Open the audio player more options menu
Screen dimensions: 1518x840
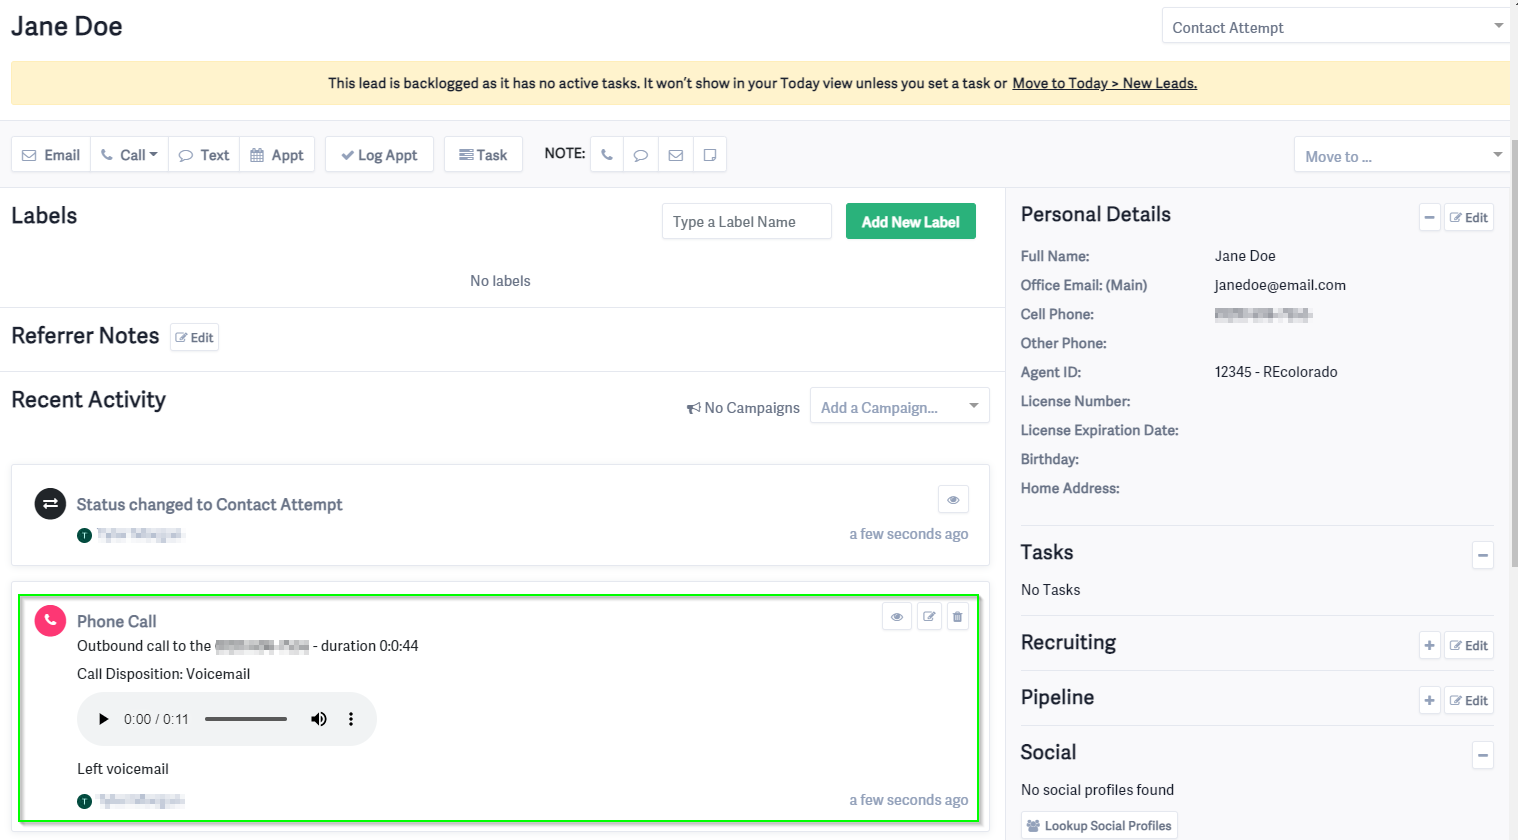click(x=351, y=719)
